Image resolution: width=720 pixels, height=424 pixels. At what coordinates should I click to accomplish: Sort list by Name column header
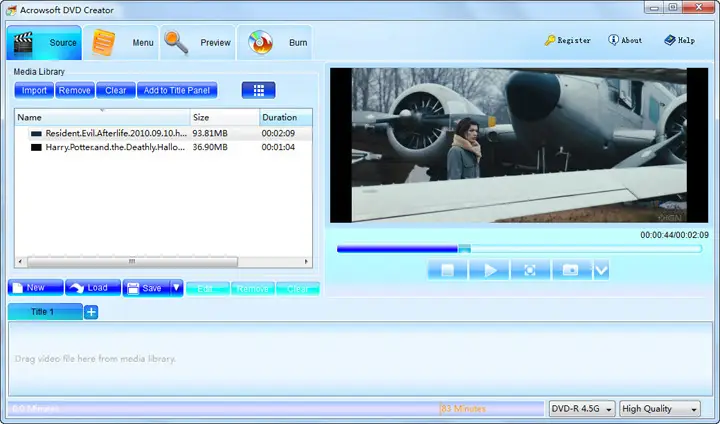102,118
